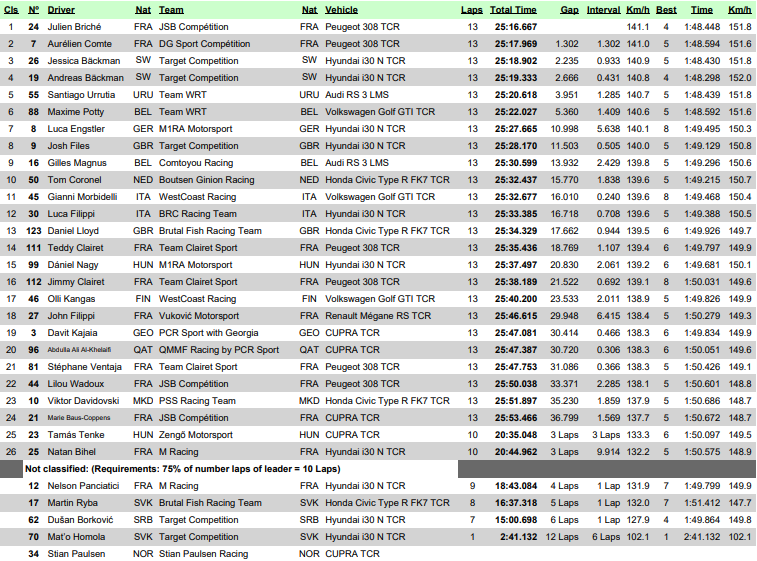Screen dimensions: 757x561
Task: Select Nelson Panciatici in the not classified list
Action: (84, 485)
